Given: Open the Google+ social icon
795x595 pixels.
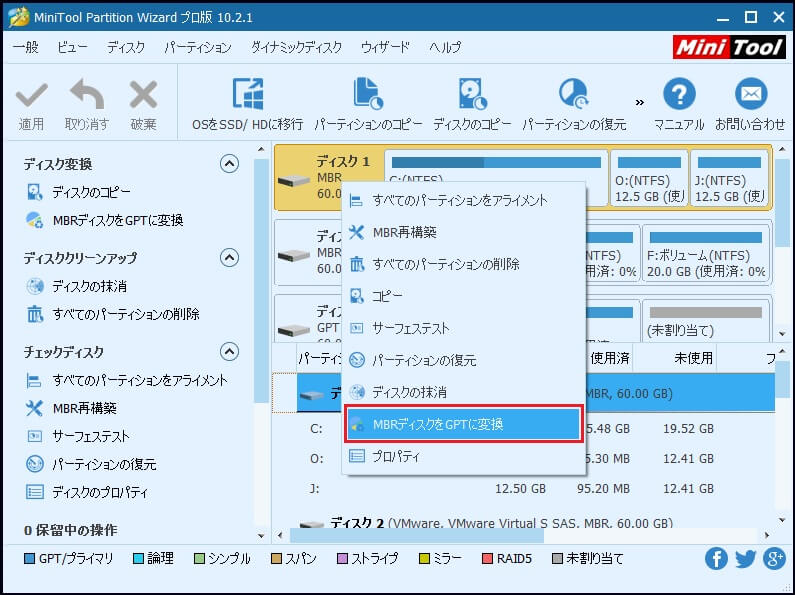Looking at the screenshot, I should pos(774,559).
